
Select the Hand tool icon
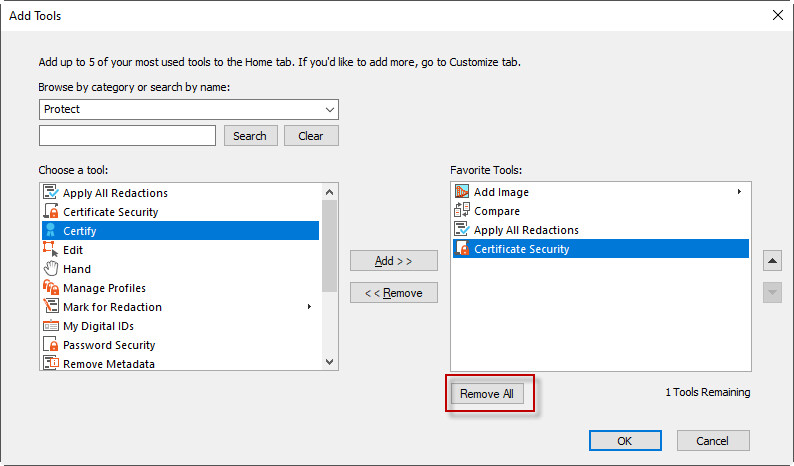pyautogui.click(x=51, y=269)
